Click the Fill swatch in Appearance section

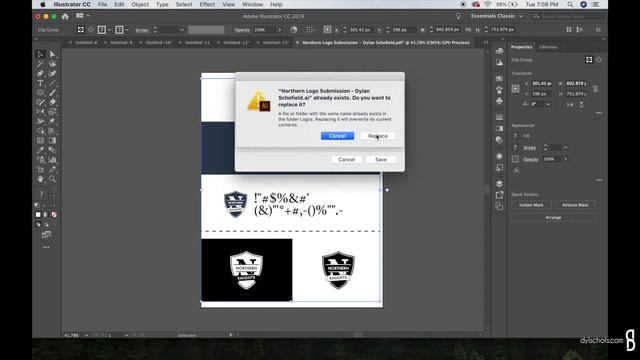coord(516,136)
